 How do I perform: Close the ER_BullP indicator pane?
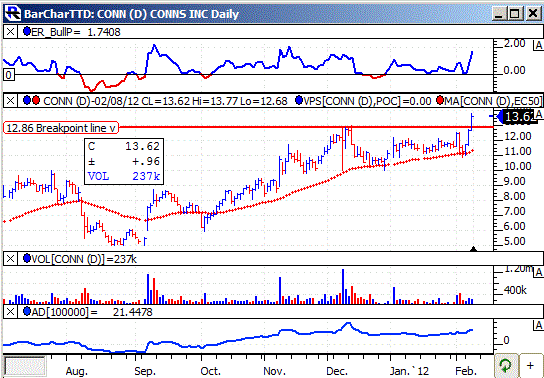(10, 32)
